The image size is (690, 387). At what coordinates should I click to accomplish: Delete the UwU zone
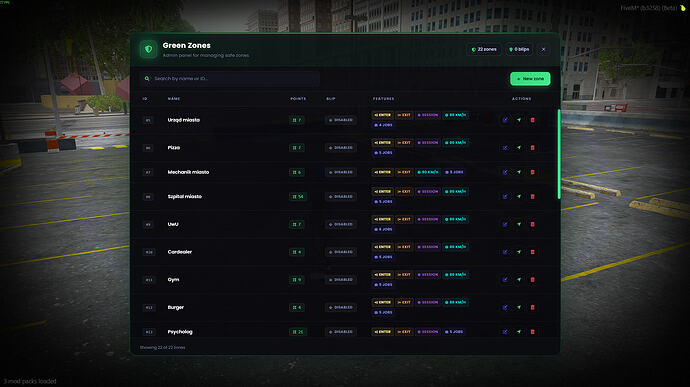point(532,224)
